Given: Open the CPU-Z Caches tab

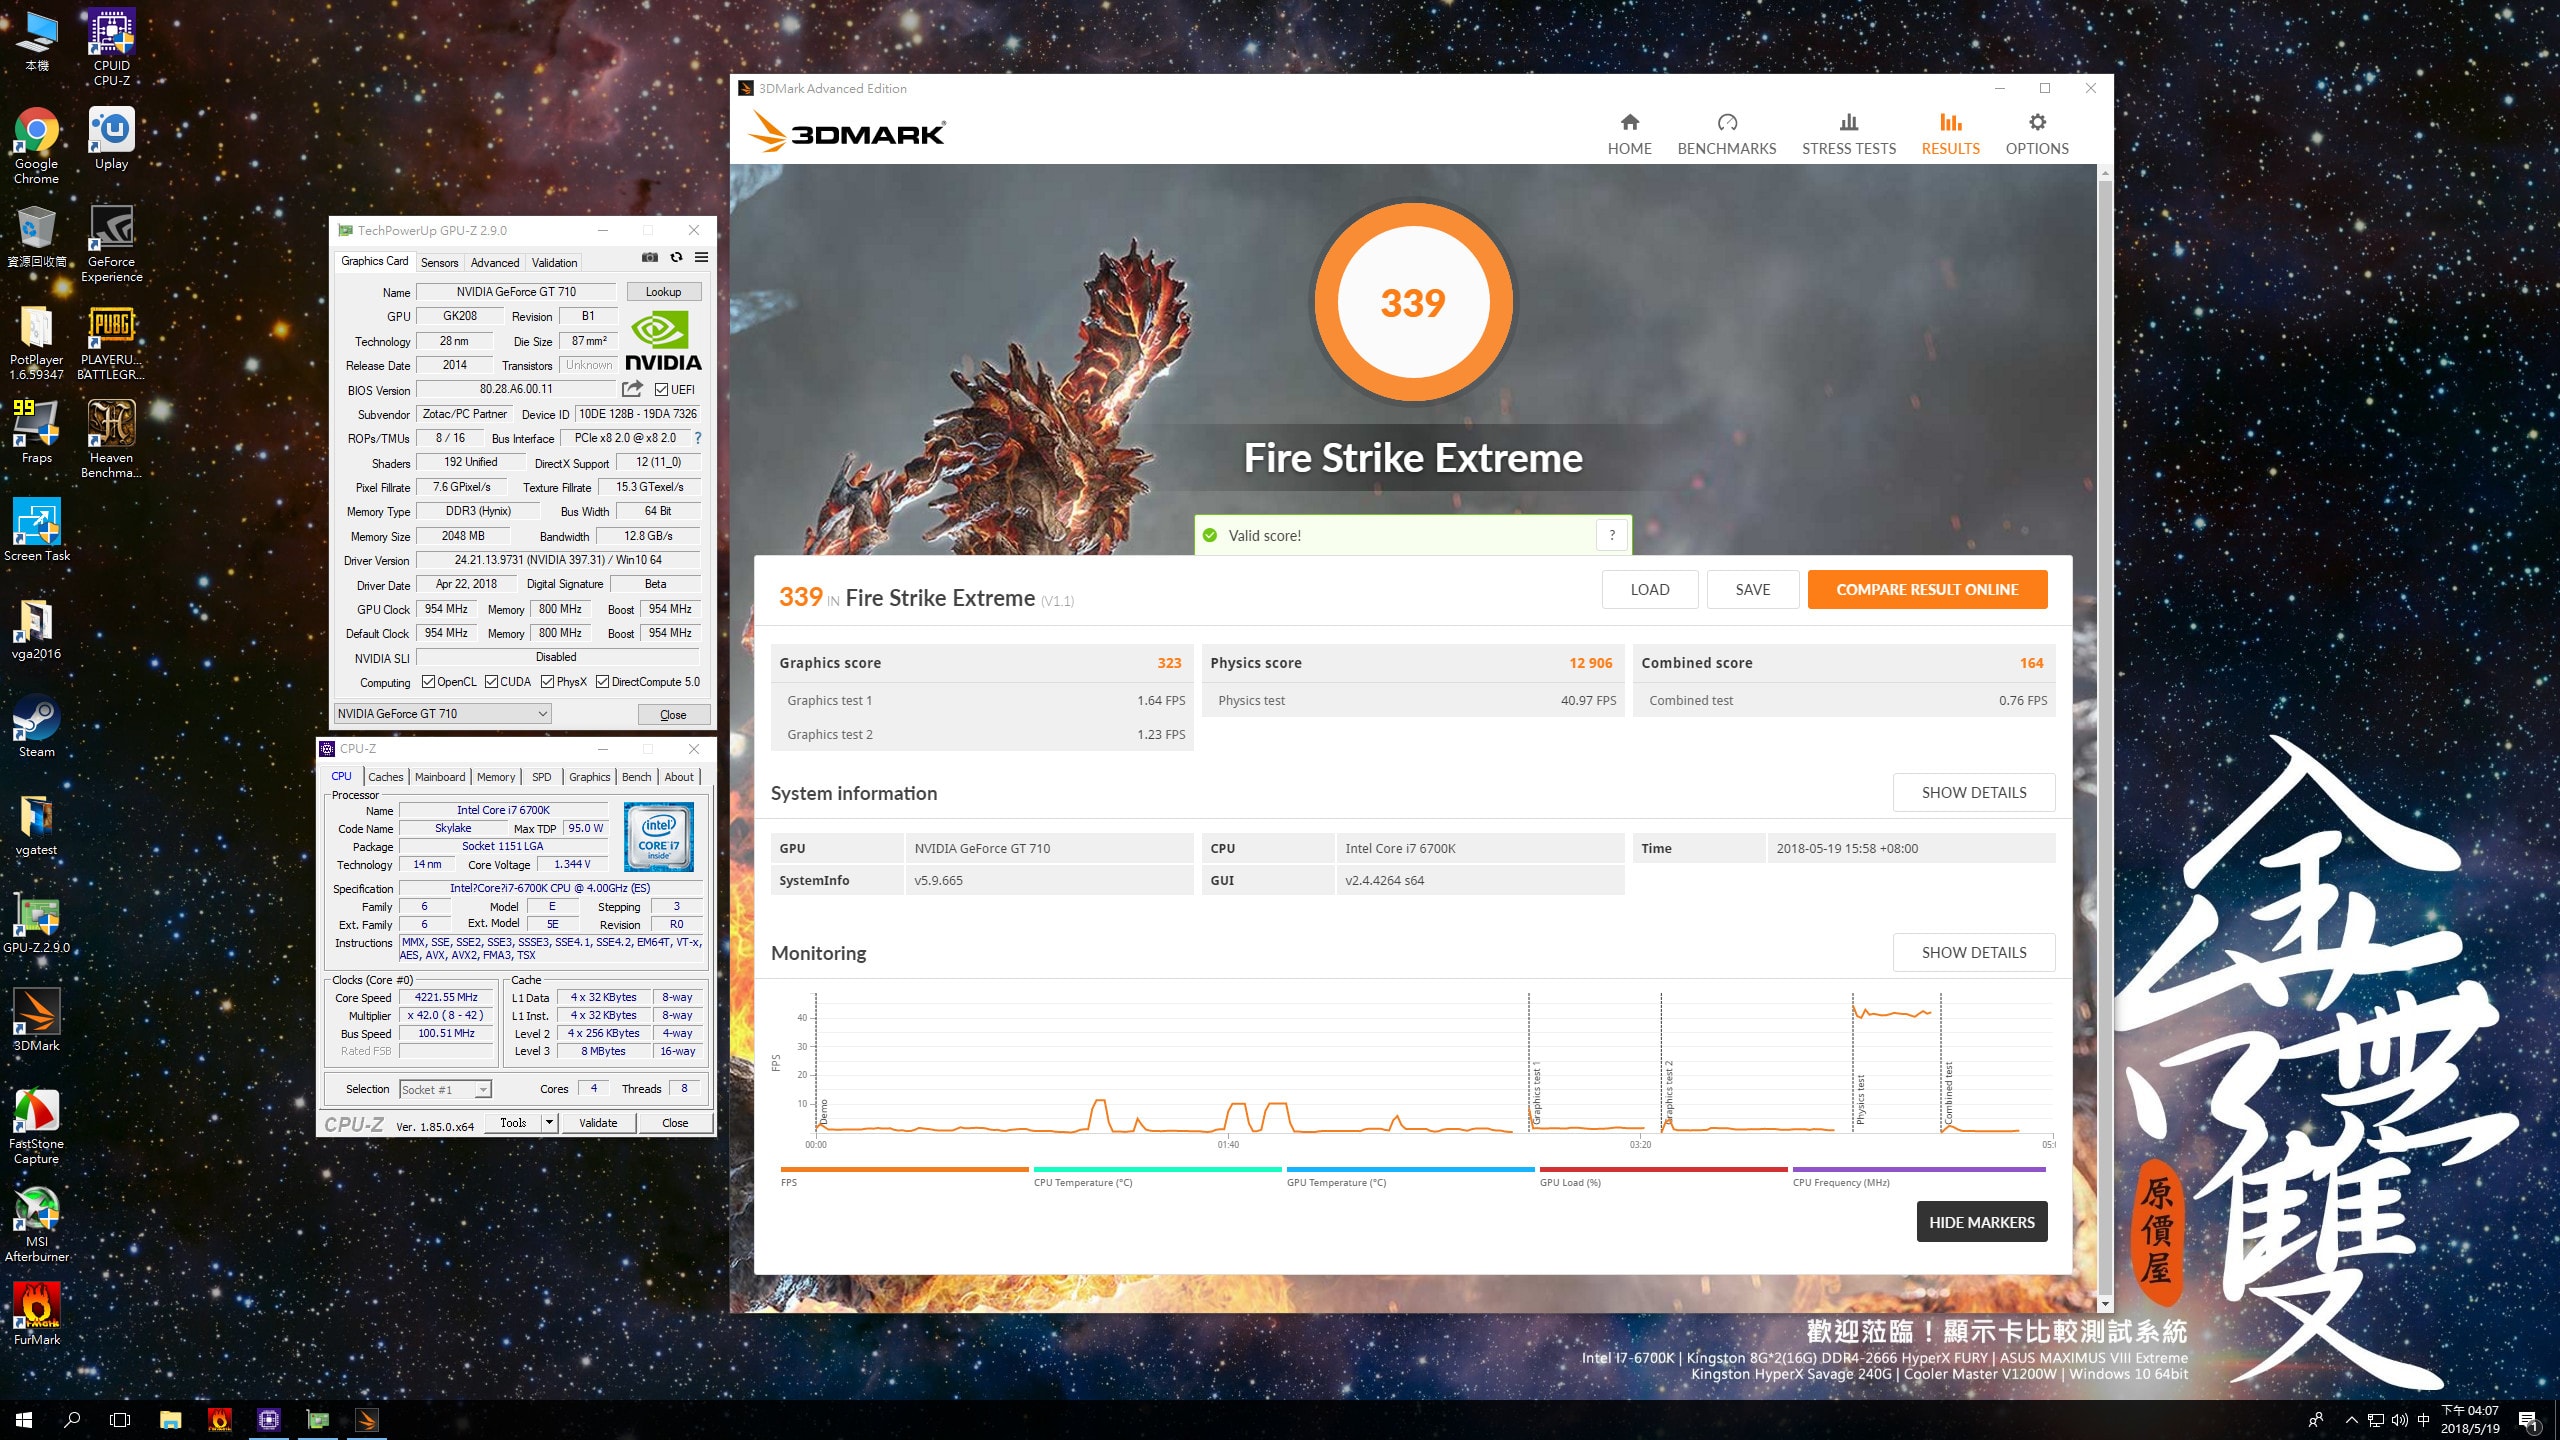Looking at the screenshot, I should pyautogui.click(x=385, y=777).
